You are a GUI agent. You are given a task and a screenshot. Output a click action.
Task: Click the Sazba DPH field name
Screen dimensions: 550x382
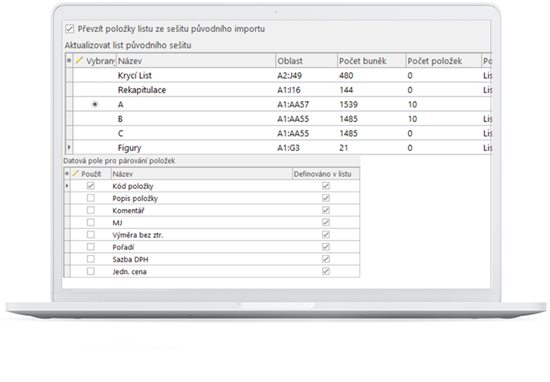coord(130,260)
